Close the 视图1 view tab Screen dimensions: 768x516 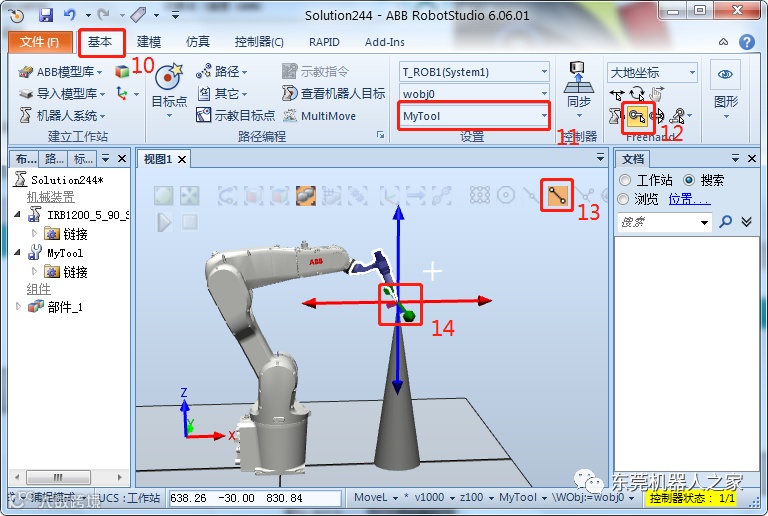182,160
